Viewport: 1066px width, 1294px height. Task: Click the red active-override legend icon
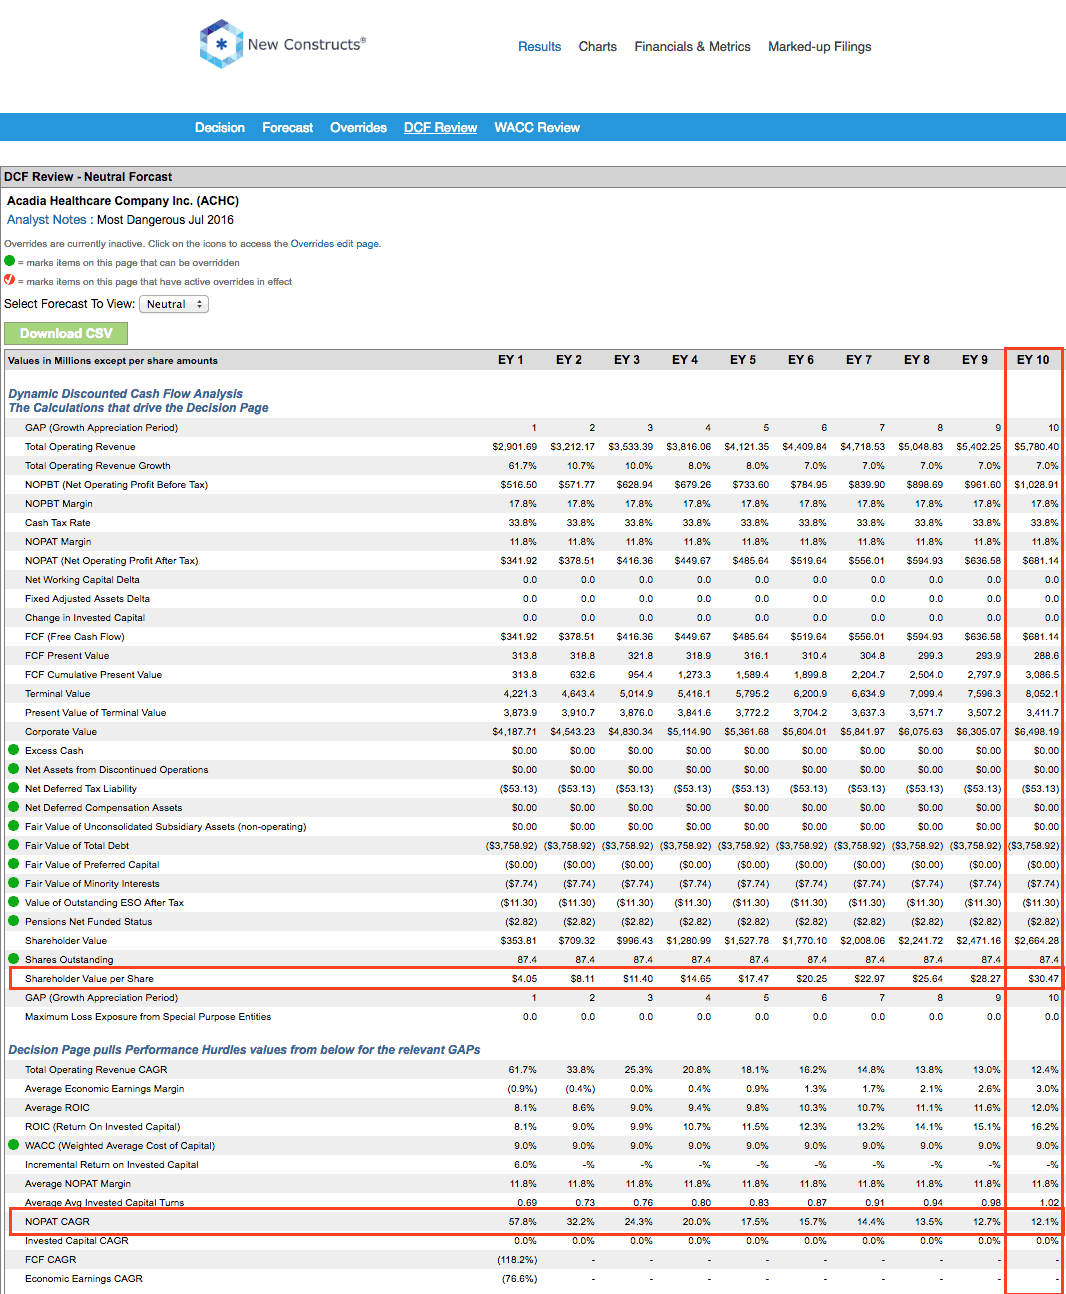(x=10, y=280)
